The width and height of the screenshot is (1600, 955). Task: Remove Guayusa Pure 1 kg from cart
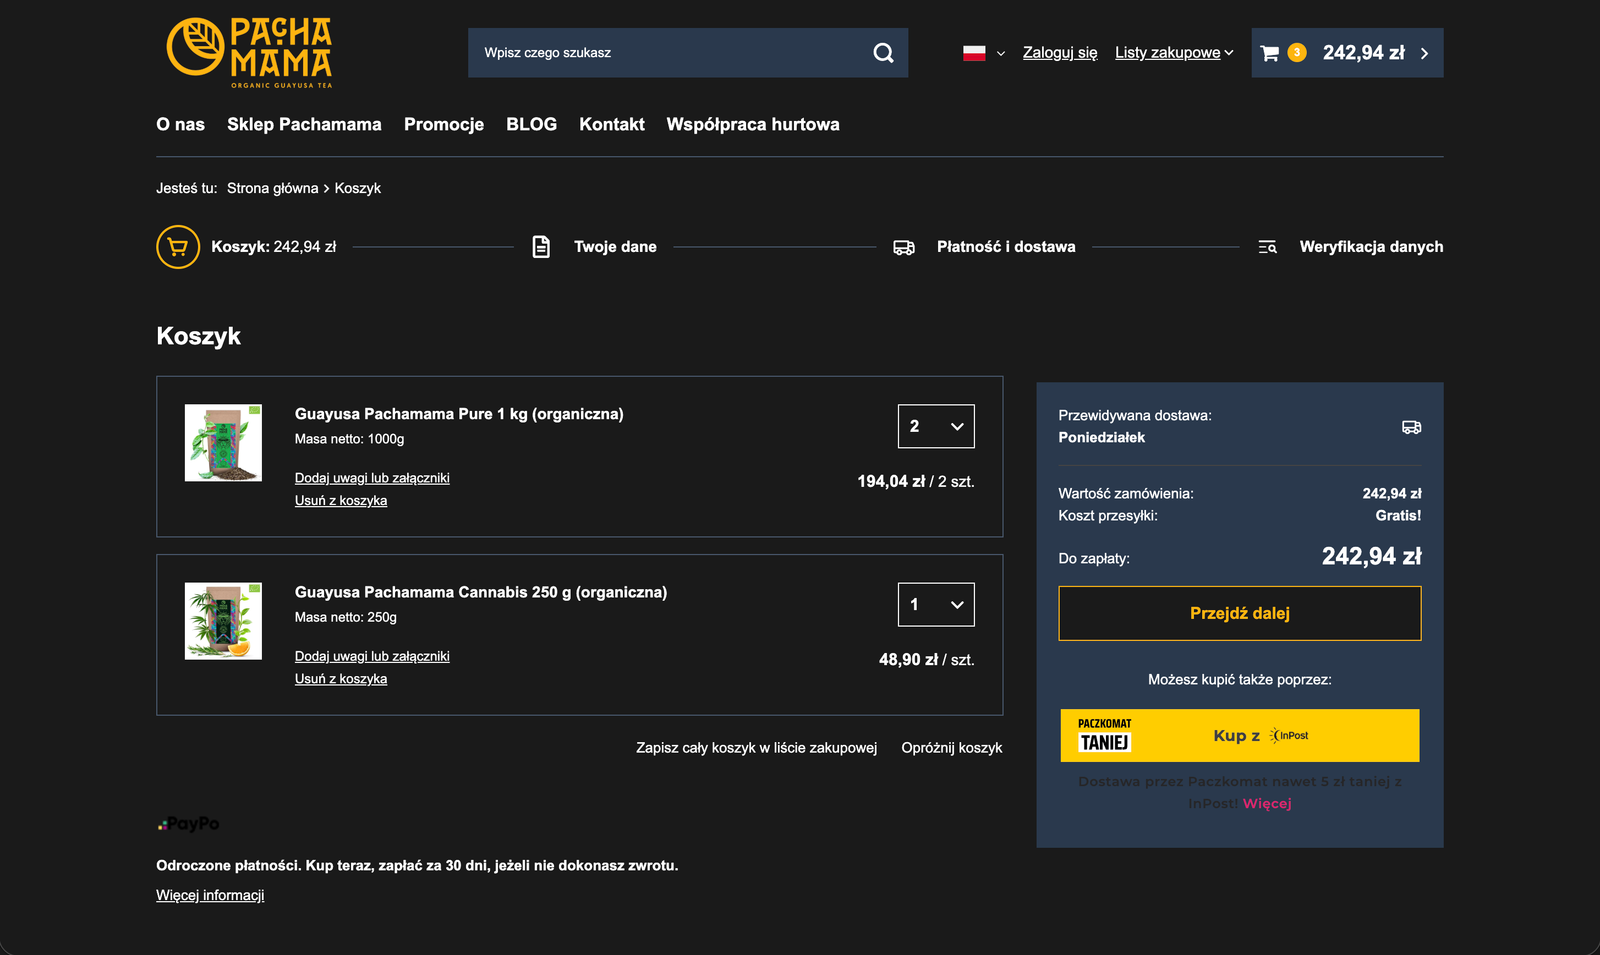tap(341, 501)
